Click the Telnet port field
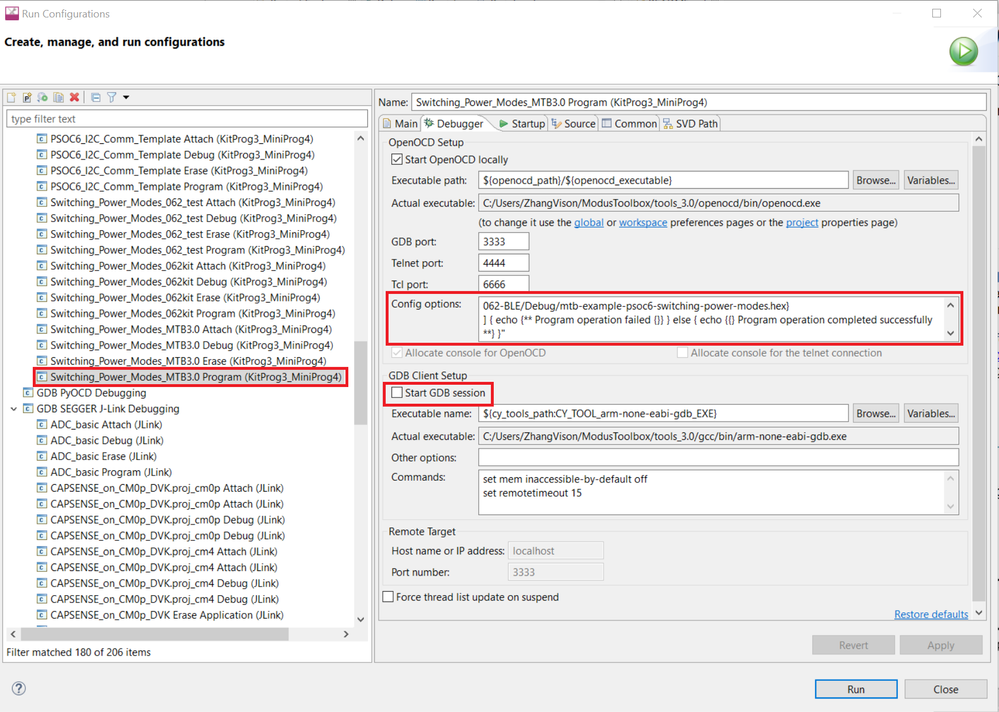The image size is (999, 712). tap(503, 262)
